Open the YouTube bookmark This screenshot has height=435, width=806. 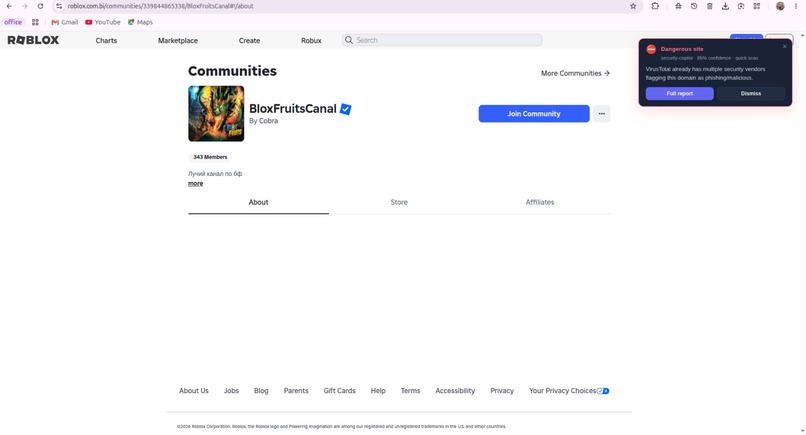[x=103, y=22]
